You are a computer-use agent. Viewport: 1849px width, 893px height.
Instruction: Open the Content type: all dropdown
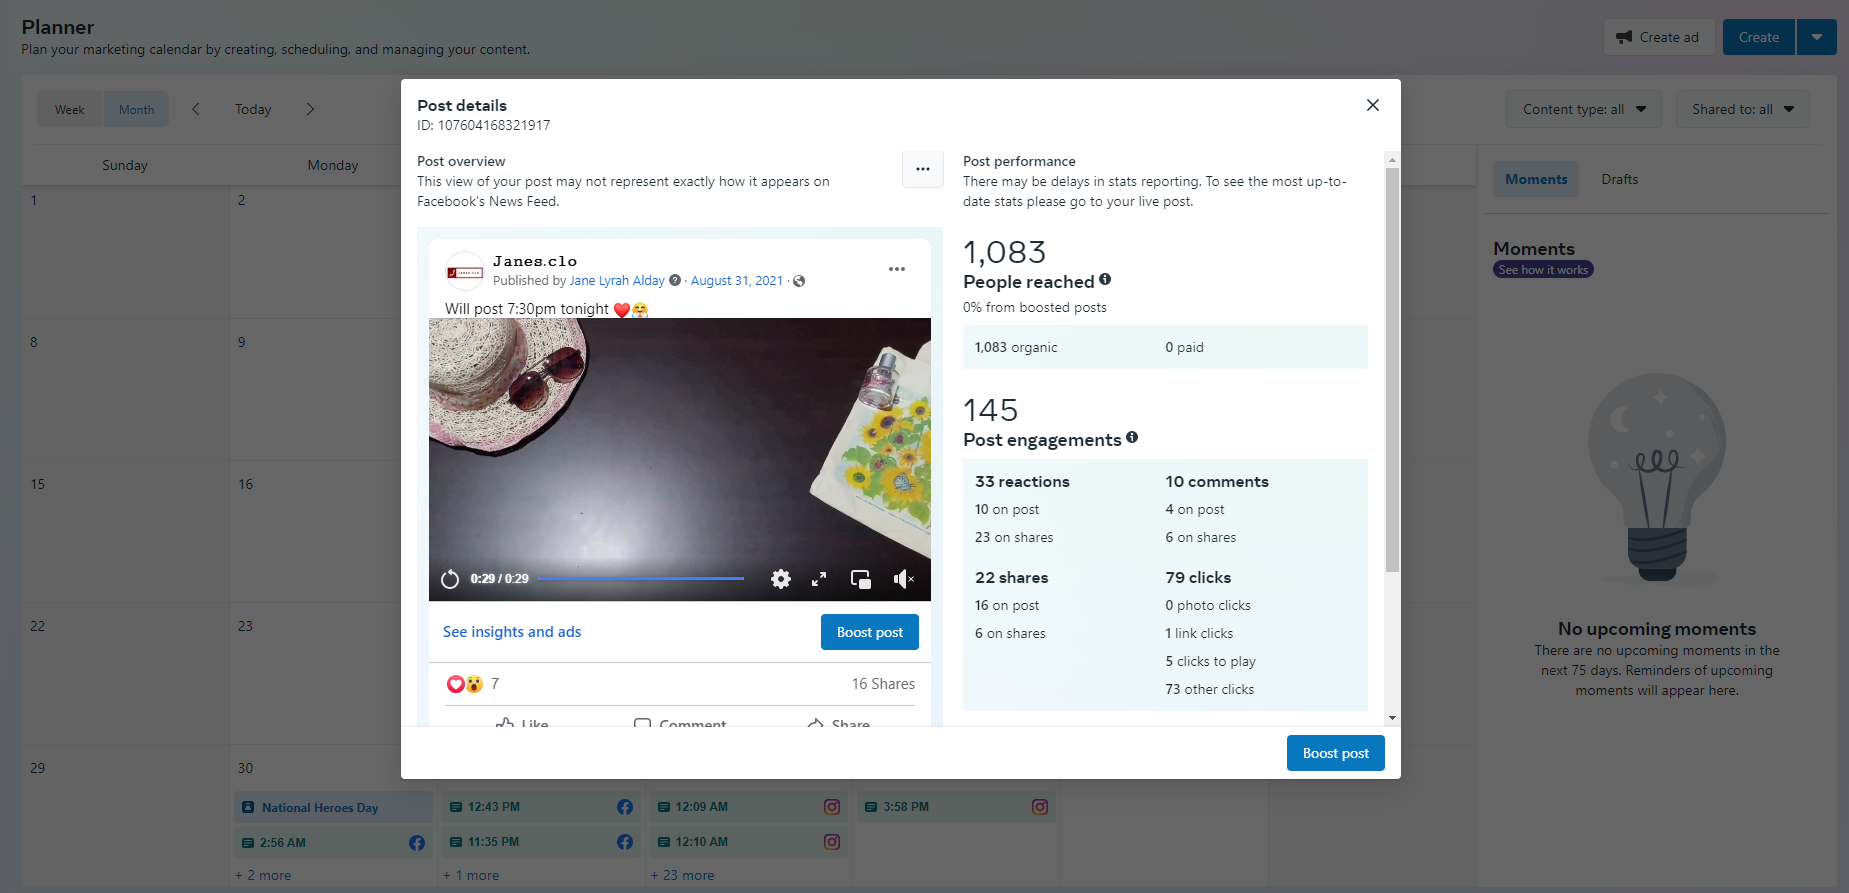pos(1584,109)
